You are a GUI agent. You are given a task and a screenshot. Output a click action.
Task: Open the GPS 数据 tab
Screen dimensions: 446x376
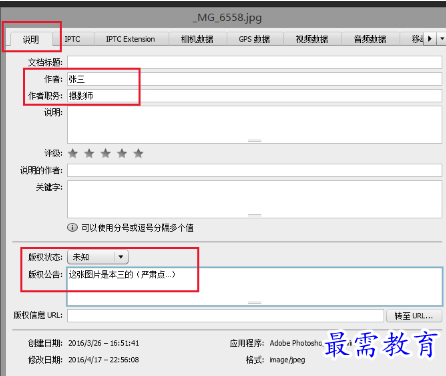click(x=254, y=39)
